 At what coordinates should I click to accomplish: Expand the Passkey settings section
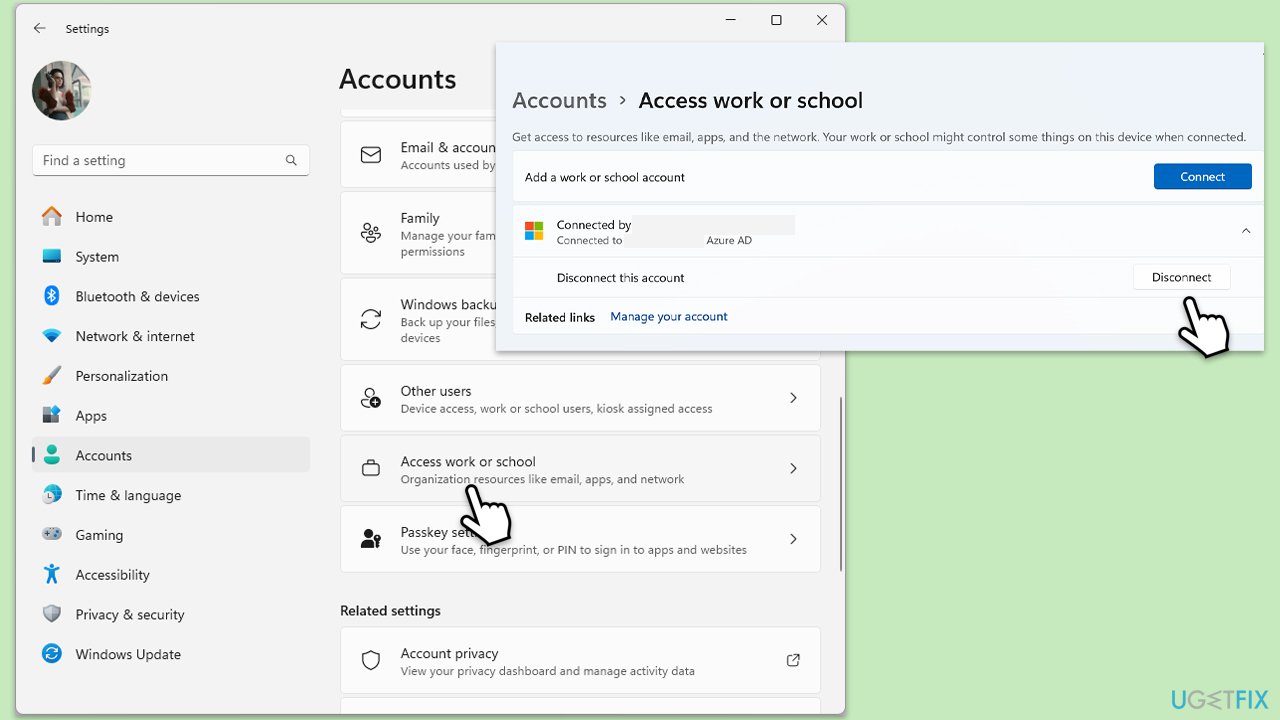793,538
